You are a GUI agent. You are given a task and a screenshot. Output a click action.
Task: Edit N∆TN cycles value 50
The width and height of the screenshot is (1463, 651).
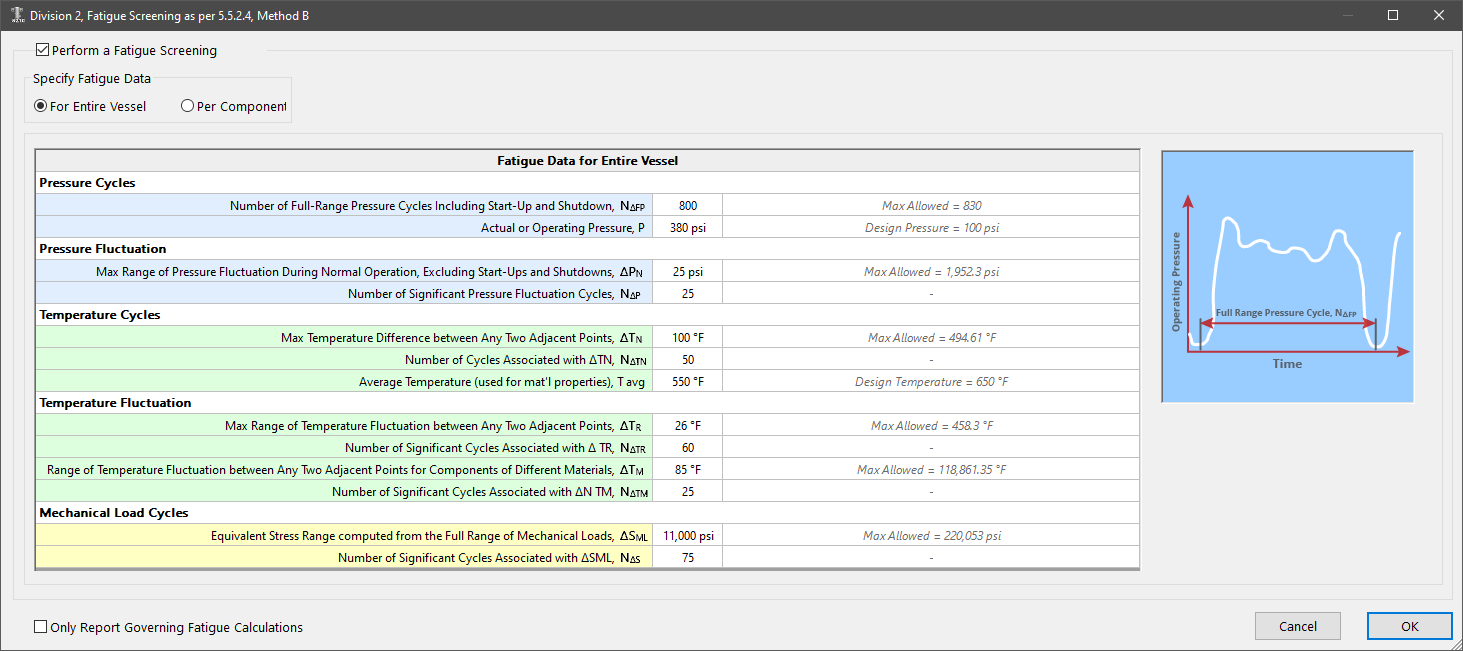687,359
